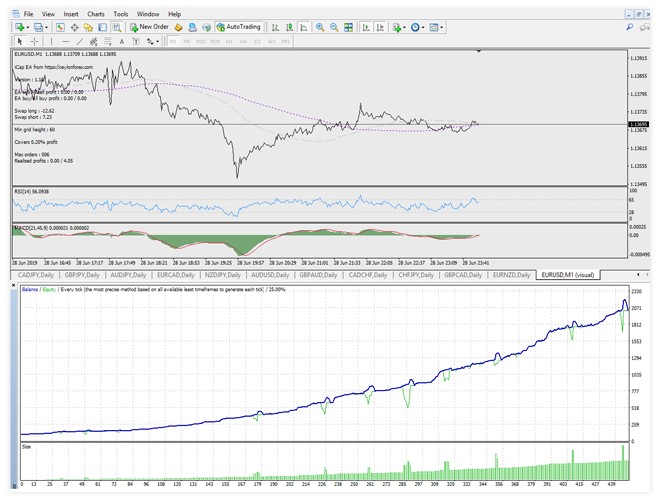Viewport: 659px width, 499px height.
Task: Activate the crosshair cursor
Action: tap(34, 41)
